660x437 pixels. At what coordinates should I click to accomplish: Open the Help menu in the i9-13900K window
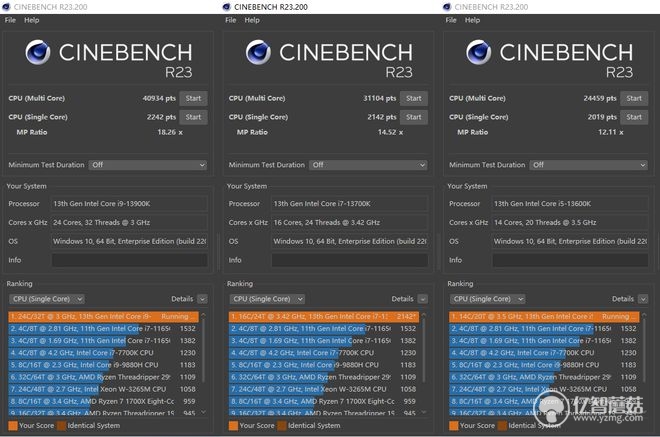click(32, 20)
